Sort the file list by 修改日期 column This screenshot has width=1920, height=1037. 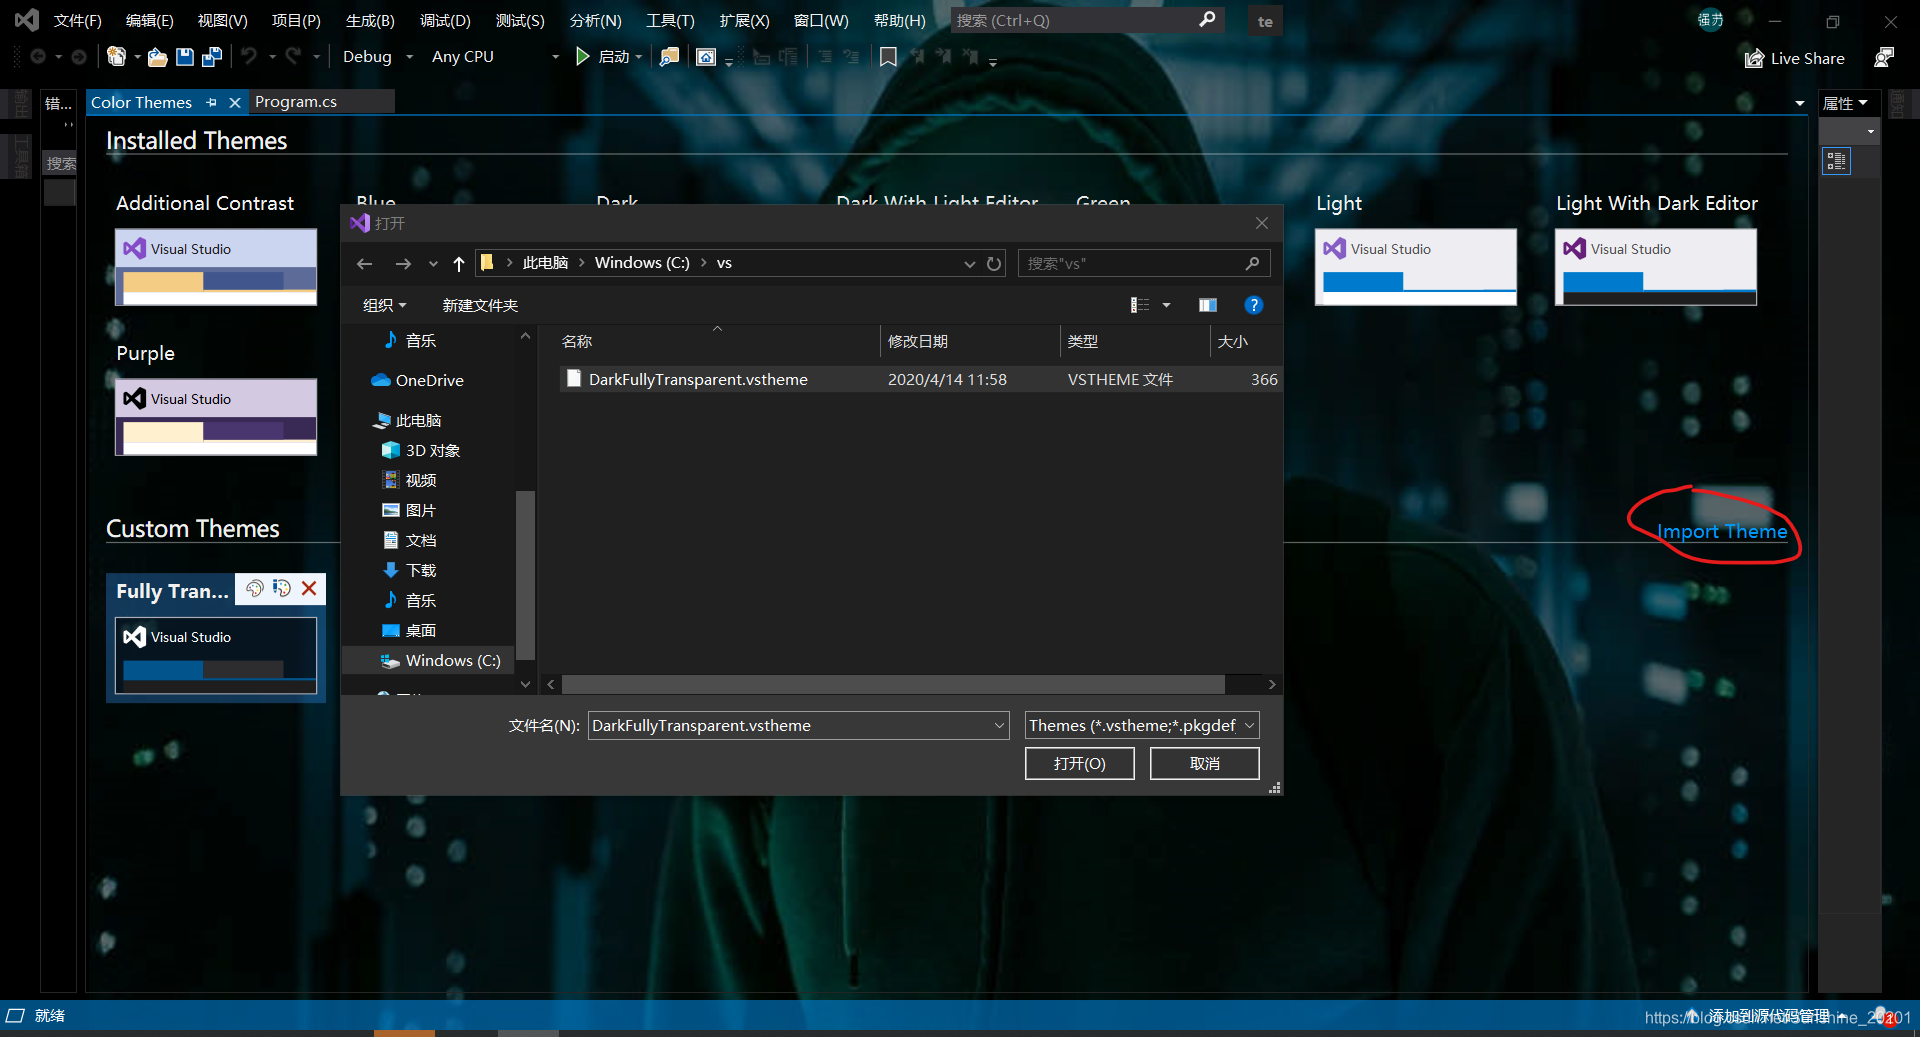pos(917,341)
